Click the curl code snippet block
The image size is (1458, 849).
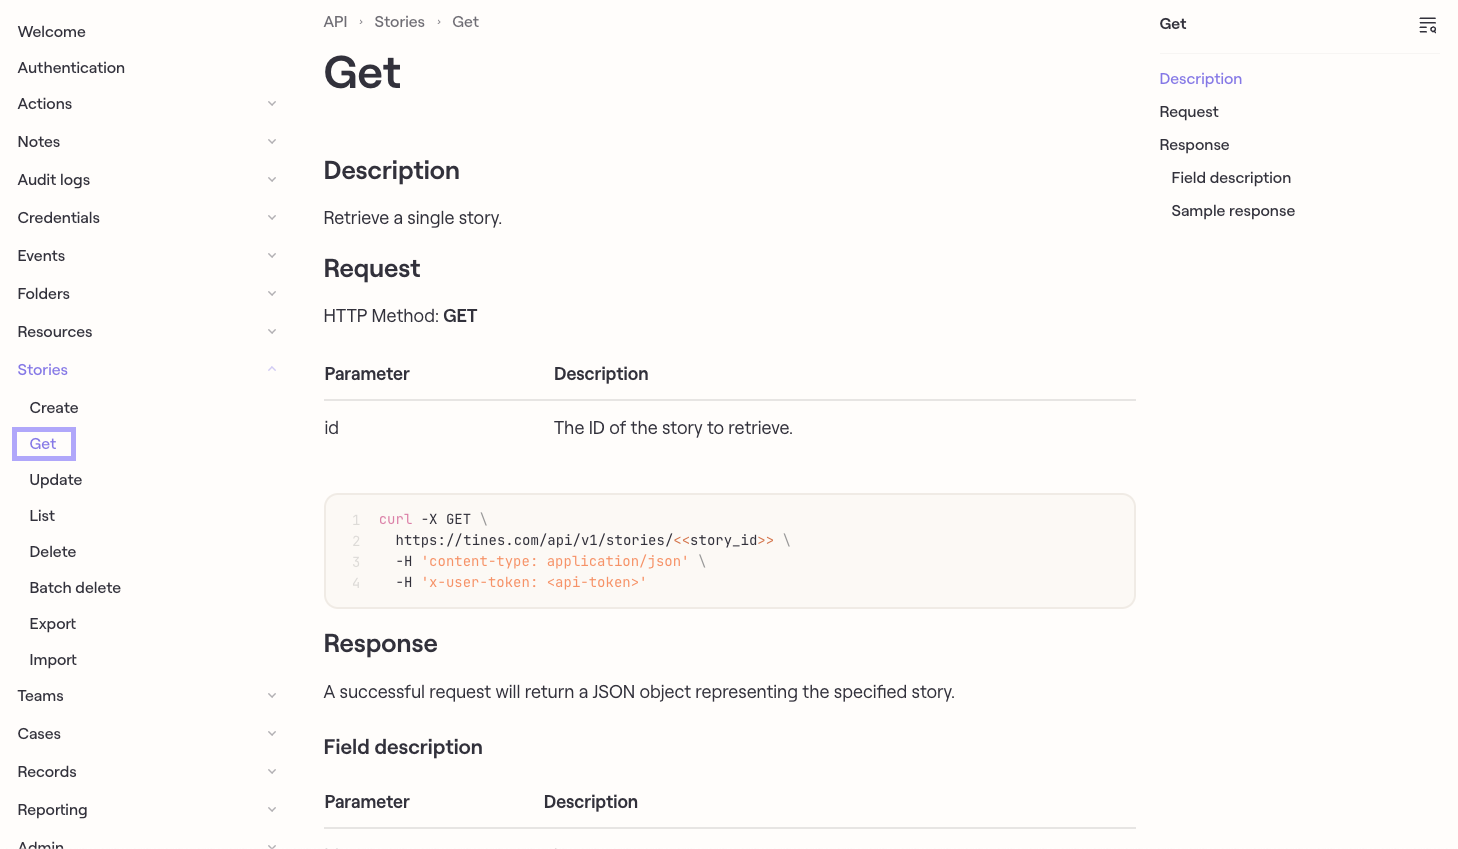pyautogui.click(x=730, y=551)
